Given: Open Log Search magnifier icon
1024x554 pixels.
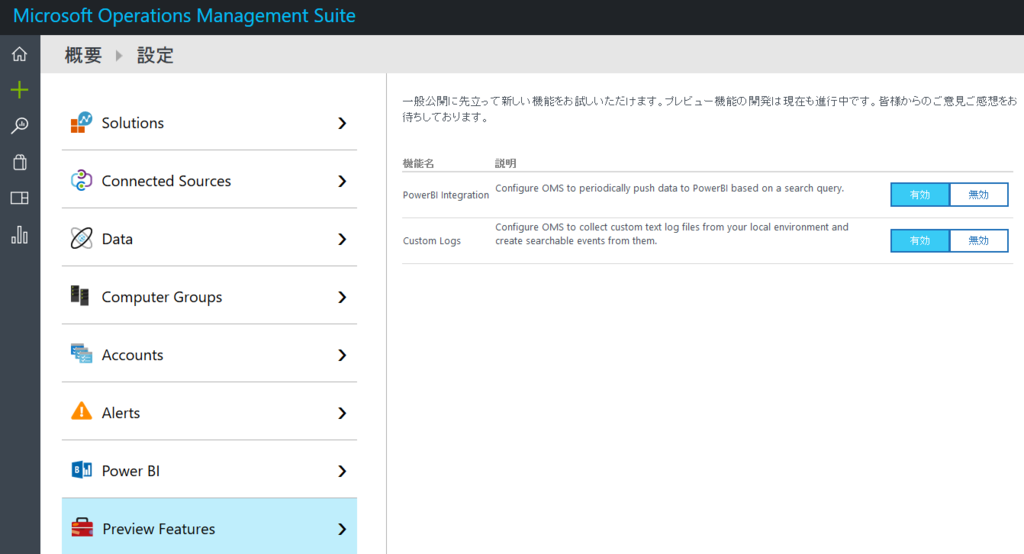Looking at the screenshot, I should point(20,125).
